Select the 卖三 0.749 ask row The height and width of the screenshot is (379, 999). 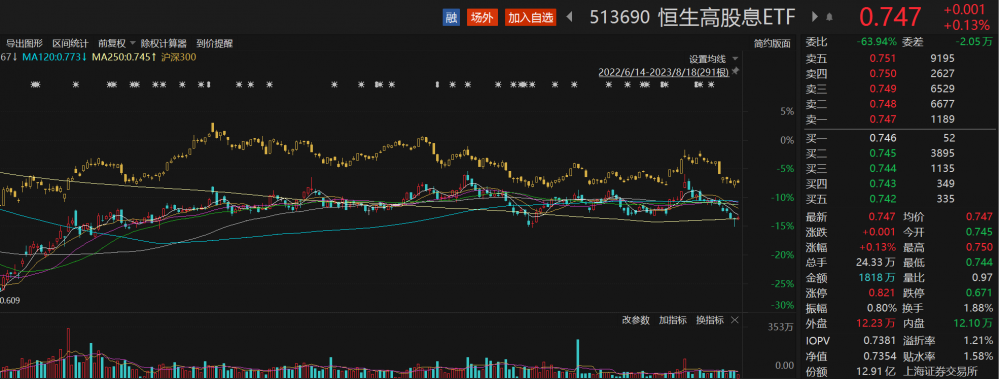(899, 89)
